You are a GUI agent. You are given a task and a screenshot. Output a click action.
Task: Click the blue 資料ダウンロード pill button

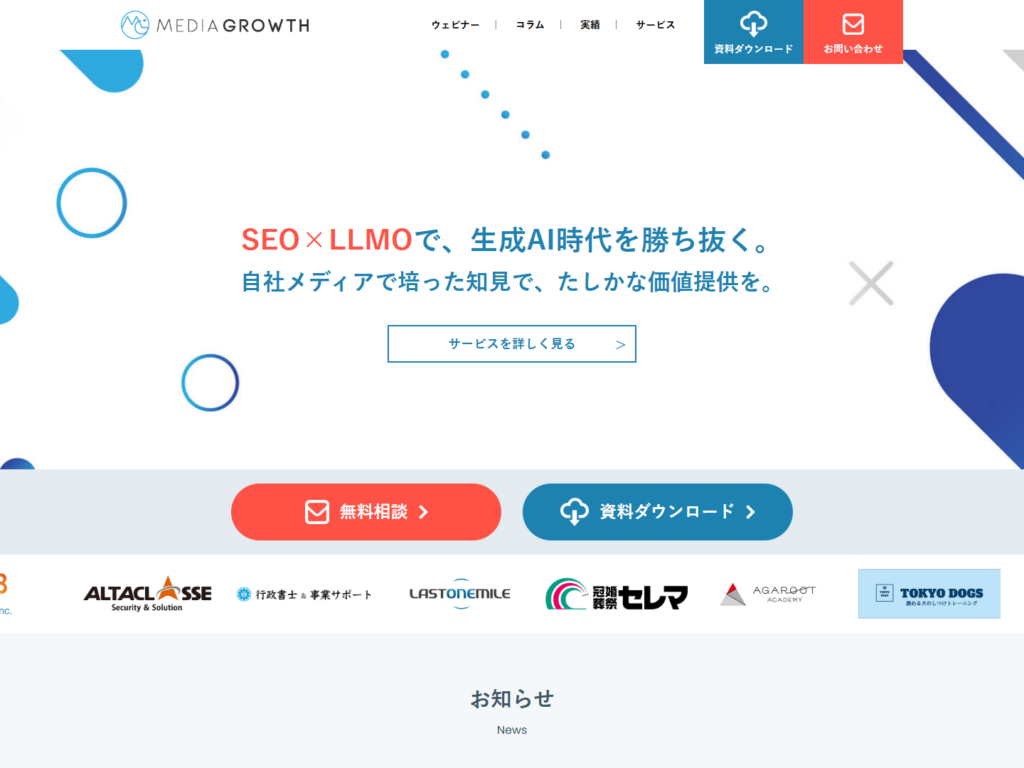[657, 511]
